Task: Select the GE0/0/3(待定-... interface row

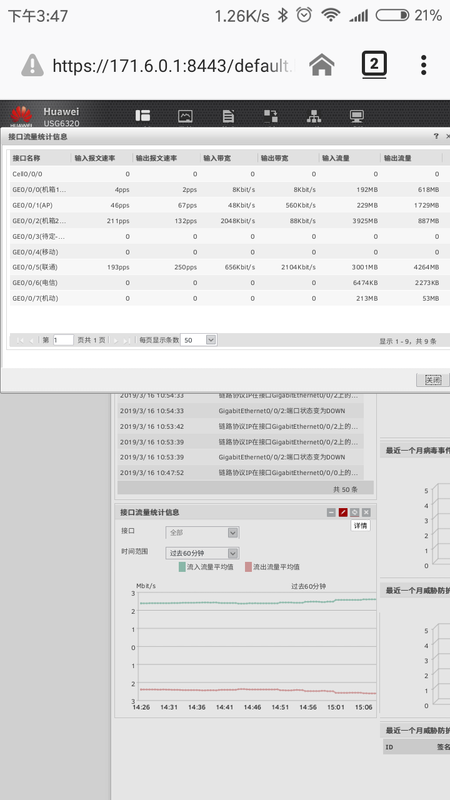Action: (x=230, y=236)
